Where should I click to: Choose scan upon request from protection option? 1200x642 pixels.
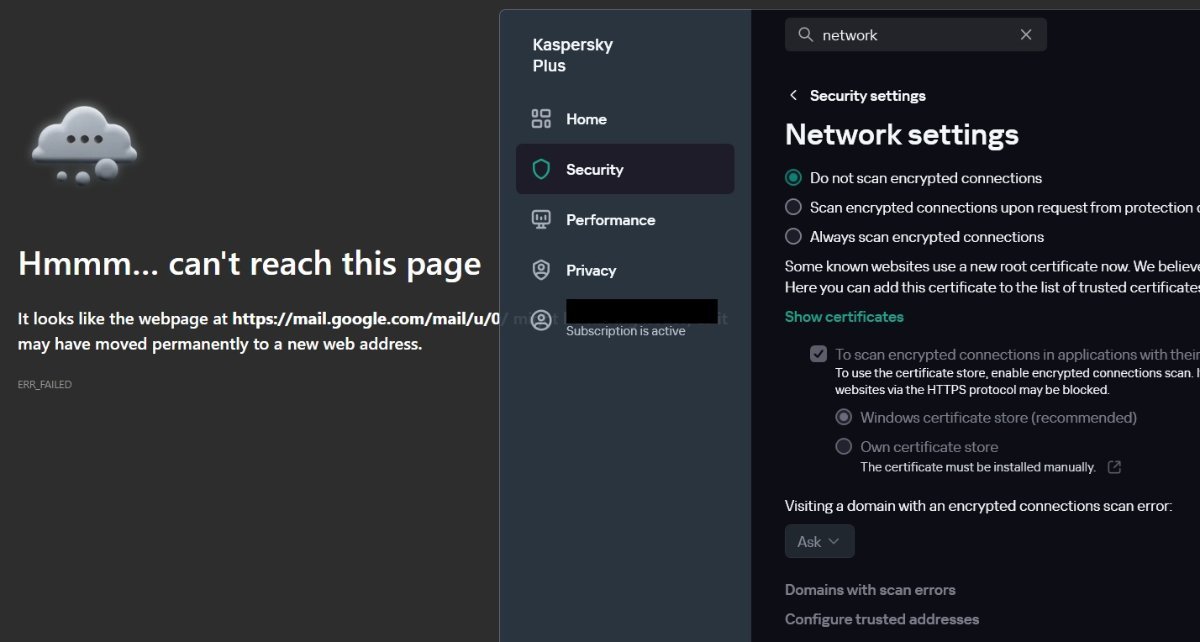click(794, 208)
